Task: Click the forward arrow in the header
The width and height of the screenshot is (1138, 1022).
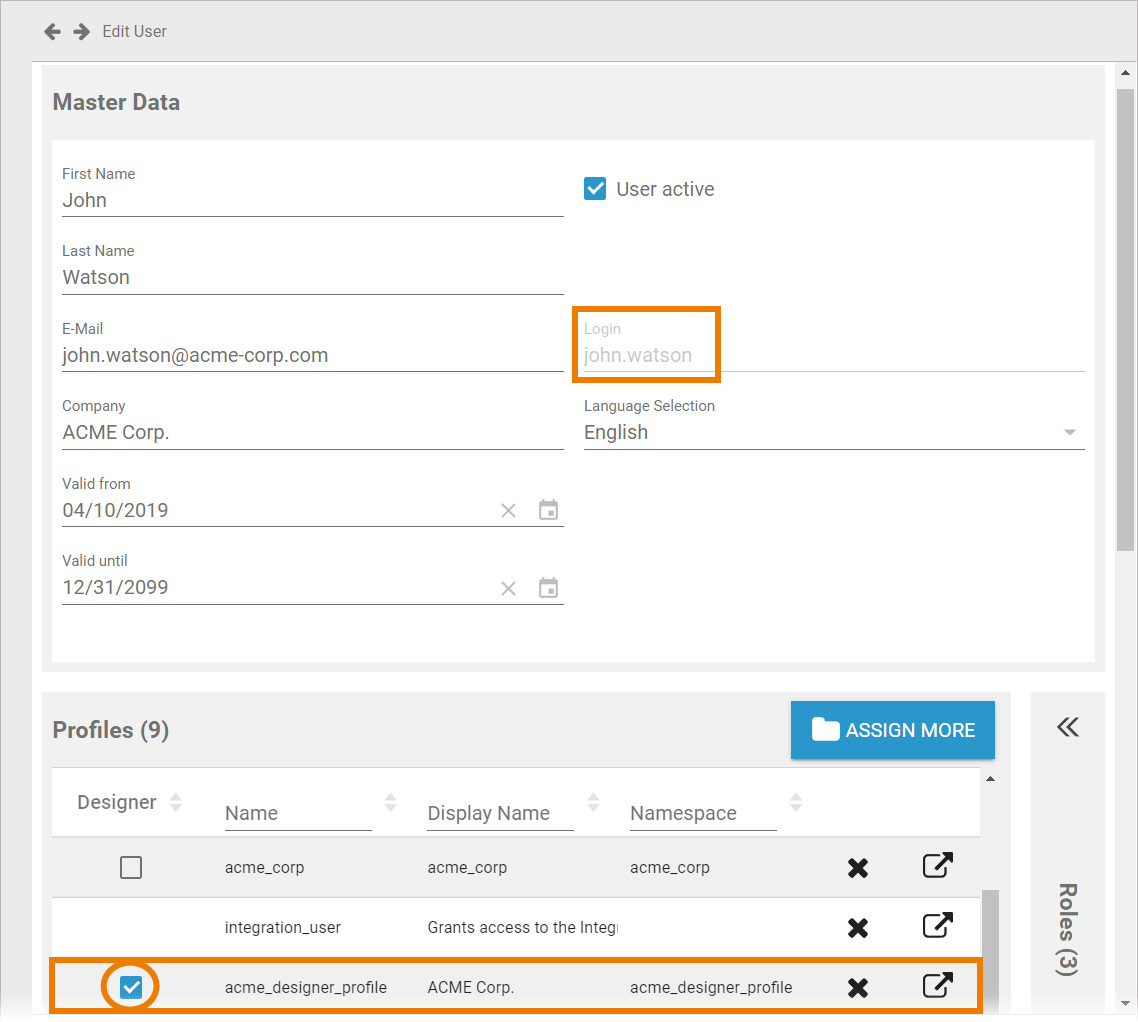Action: coord(82,32)
